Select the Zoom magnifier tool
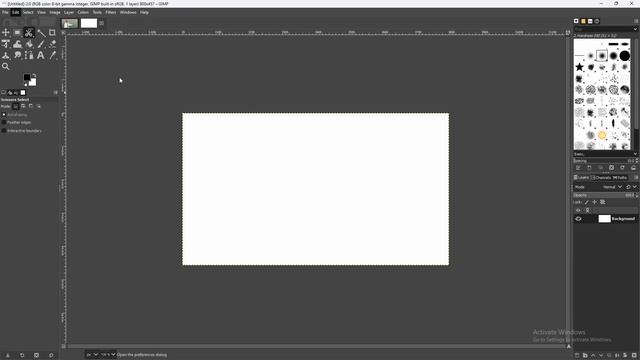This screenshot has height=360, width=640. 6,67
